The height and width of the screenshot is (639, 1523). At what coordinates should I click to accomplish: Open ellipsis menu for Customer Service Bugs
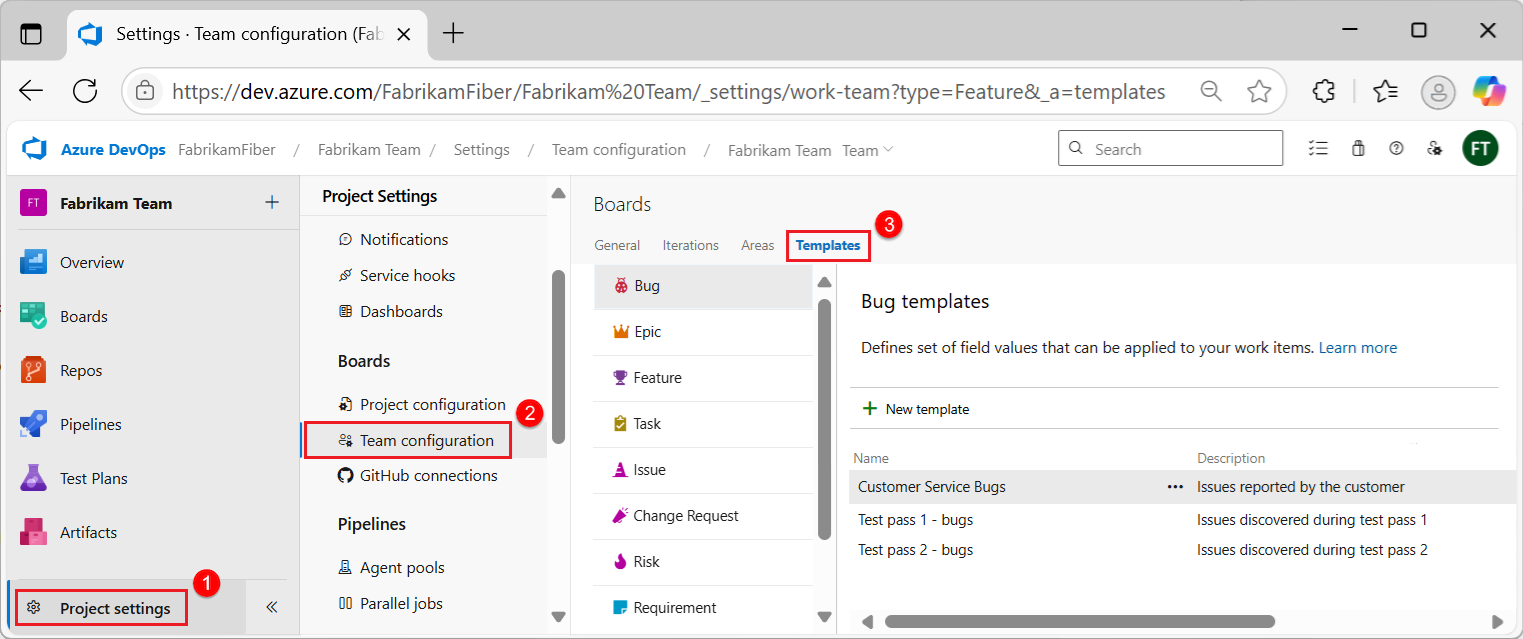(1174, 487)
